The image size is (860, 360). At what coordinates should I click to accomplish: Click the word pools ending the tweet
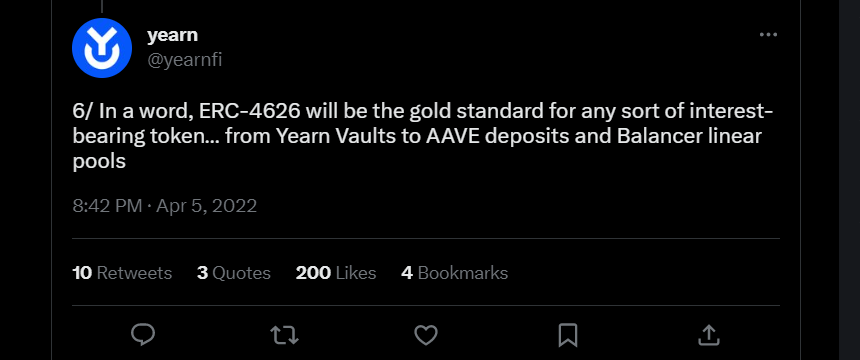(x=99, y=162)
